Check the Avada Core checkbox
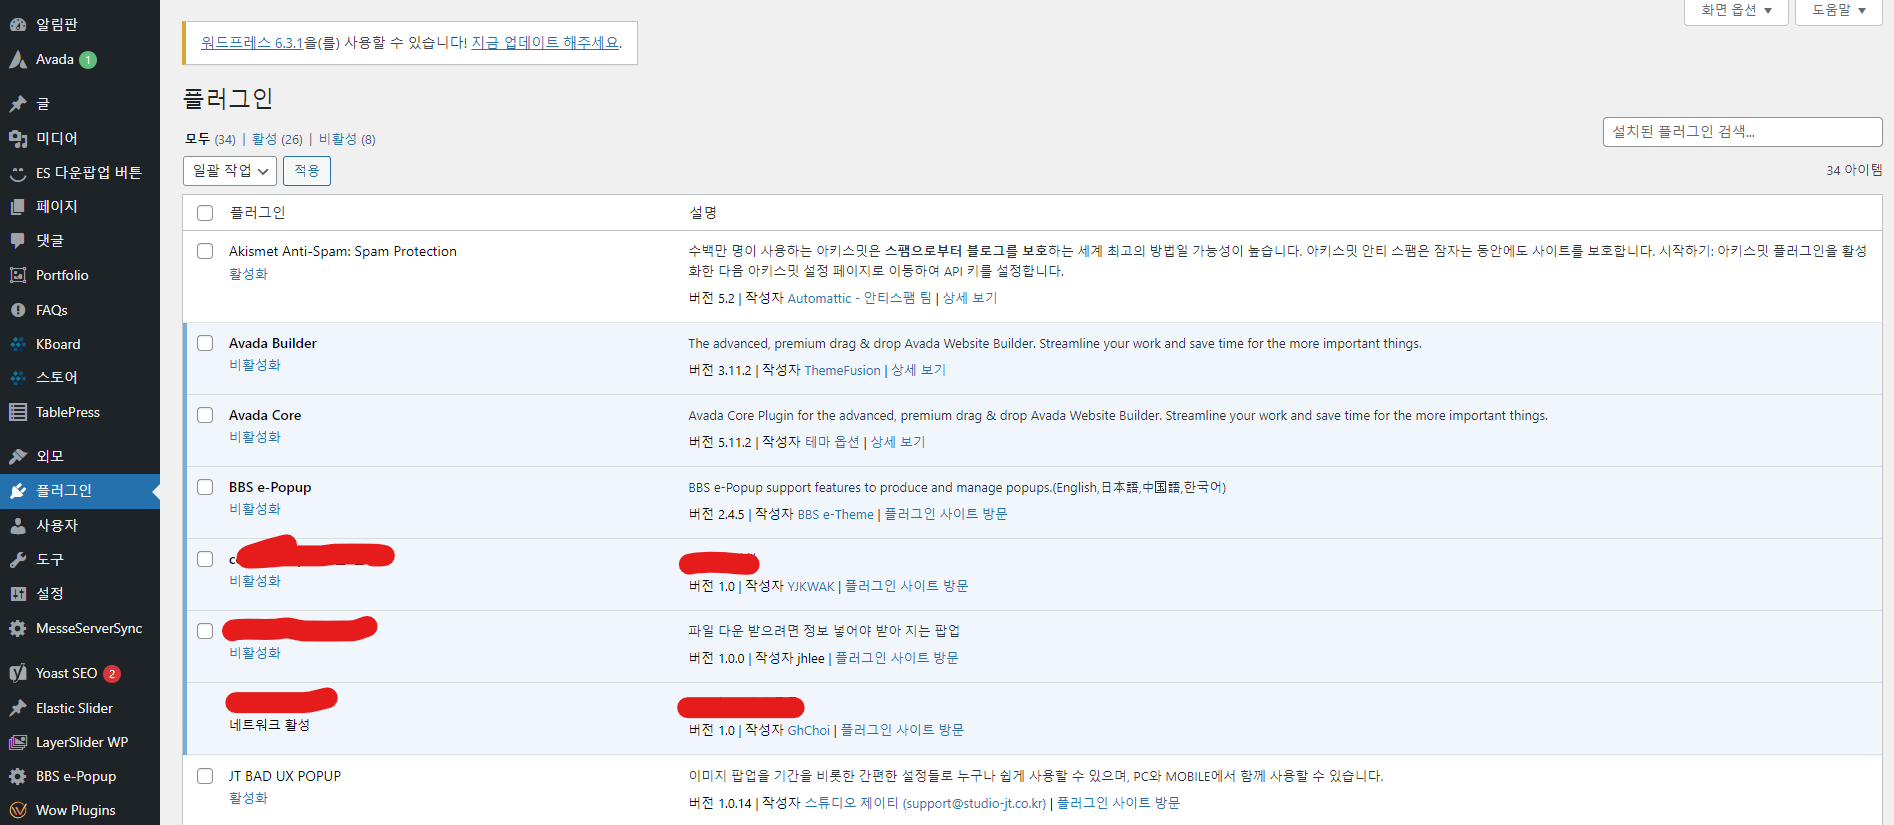This screenshot has width=1894, height=825. point(205,415)
